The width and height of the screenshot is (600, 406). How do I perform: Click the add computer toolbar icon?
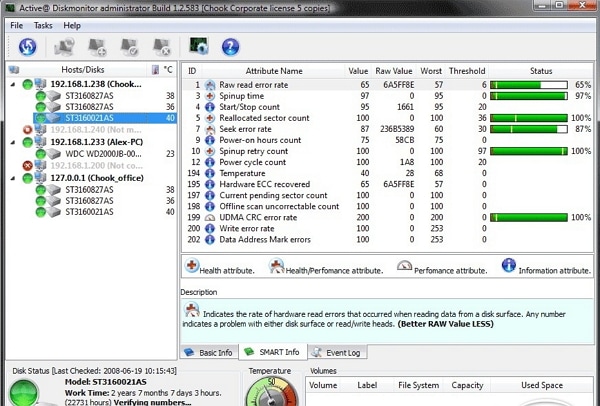click(97, 47)
